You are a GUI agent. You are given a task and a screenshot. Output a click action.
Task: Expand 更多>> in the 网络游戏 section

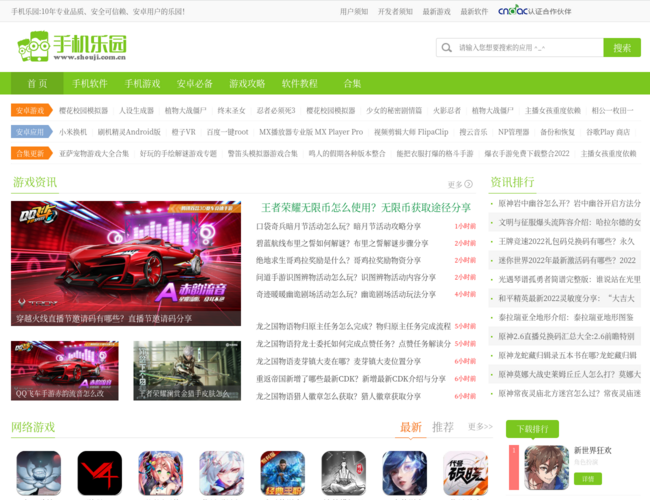tap(480, 427)
